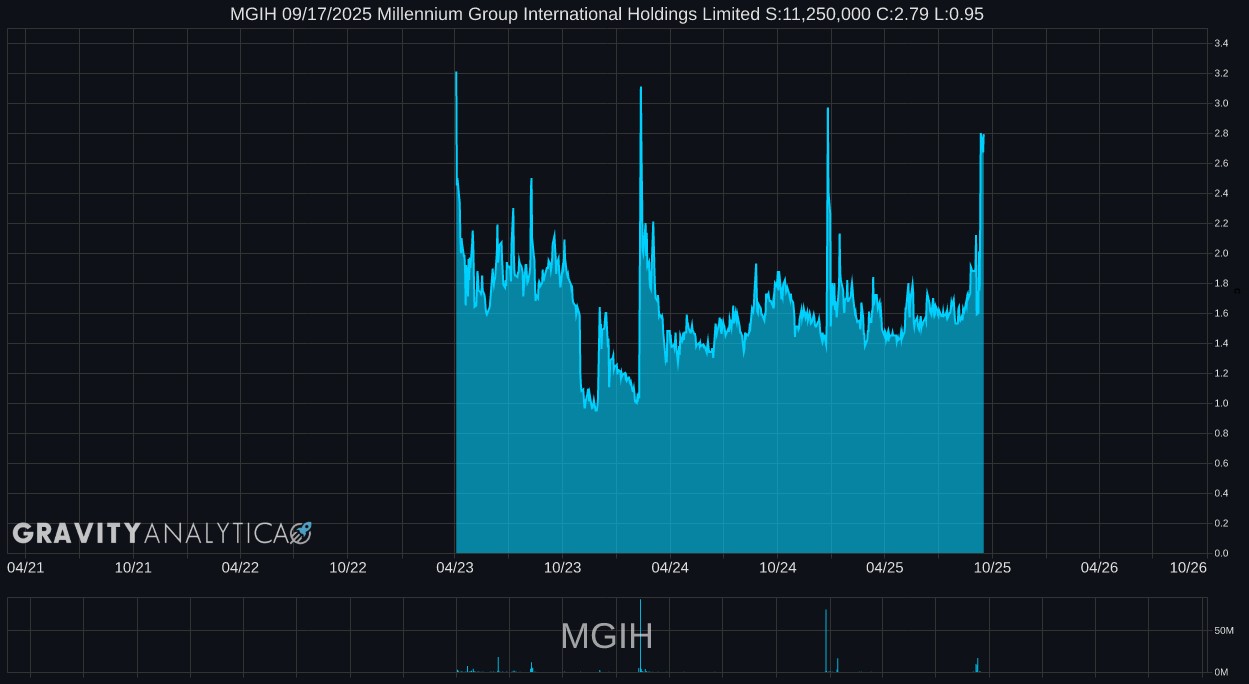Select the 10/21 date label on x-axis
This screenshot has height=684, width=1249.
[133, 567]
